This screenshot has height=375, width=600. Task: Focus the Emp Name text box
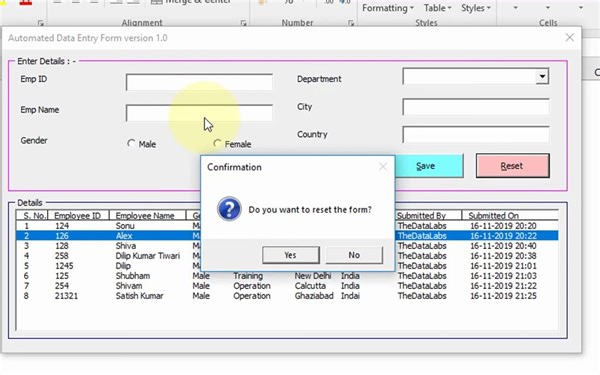pos(199,113)
